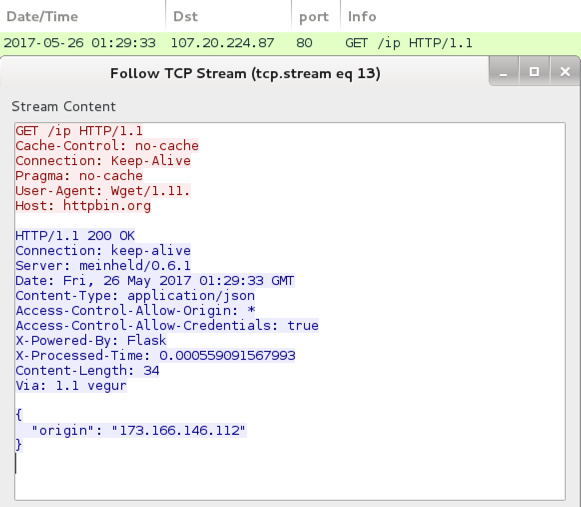
Task: Click the Server: meinheld/0.6.1 line
Action: pyautogui.click(x=103, y=265)
